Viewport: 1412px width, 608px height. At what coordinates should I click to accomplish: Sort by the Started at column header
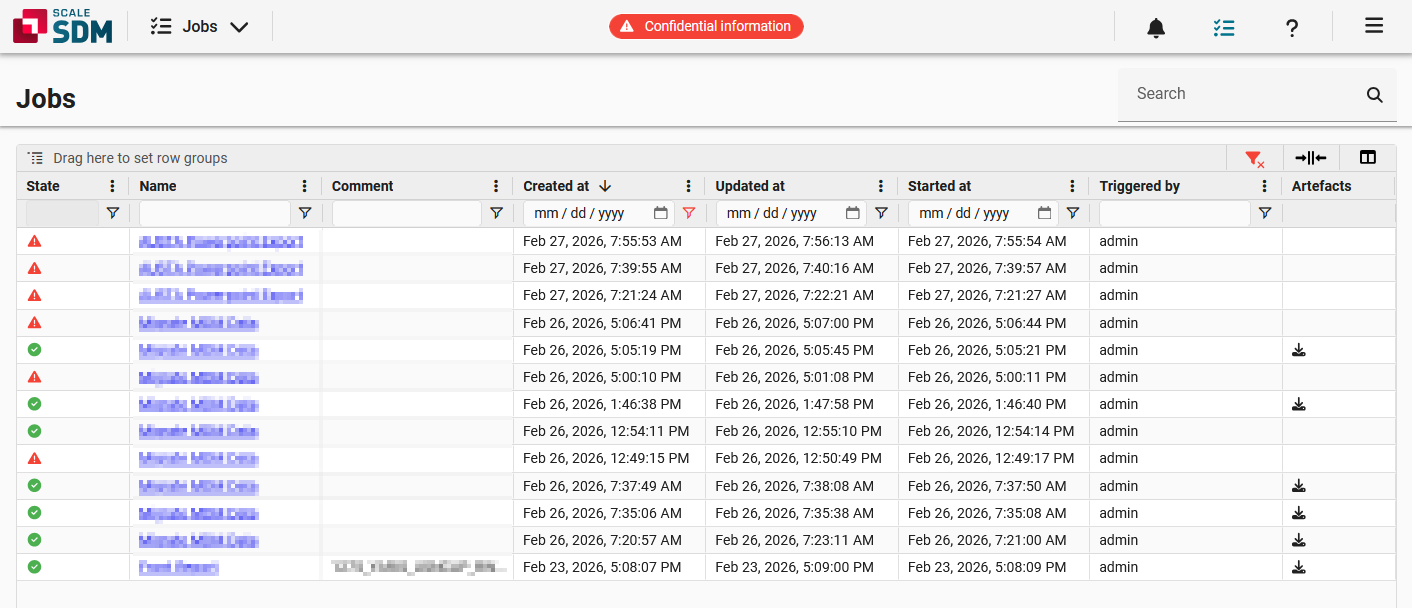pos(939,186)
